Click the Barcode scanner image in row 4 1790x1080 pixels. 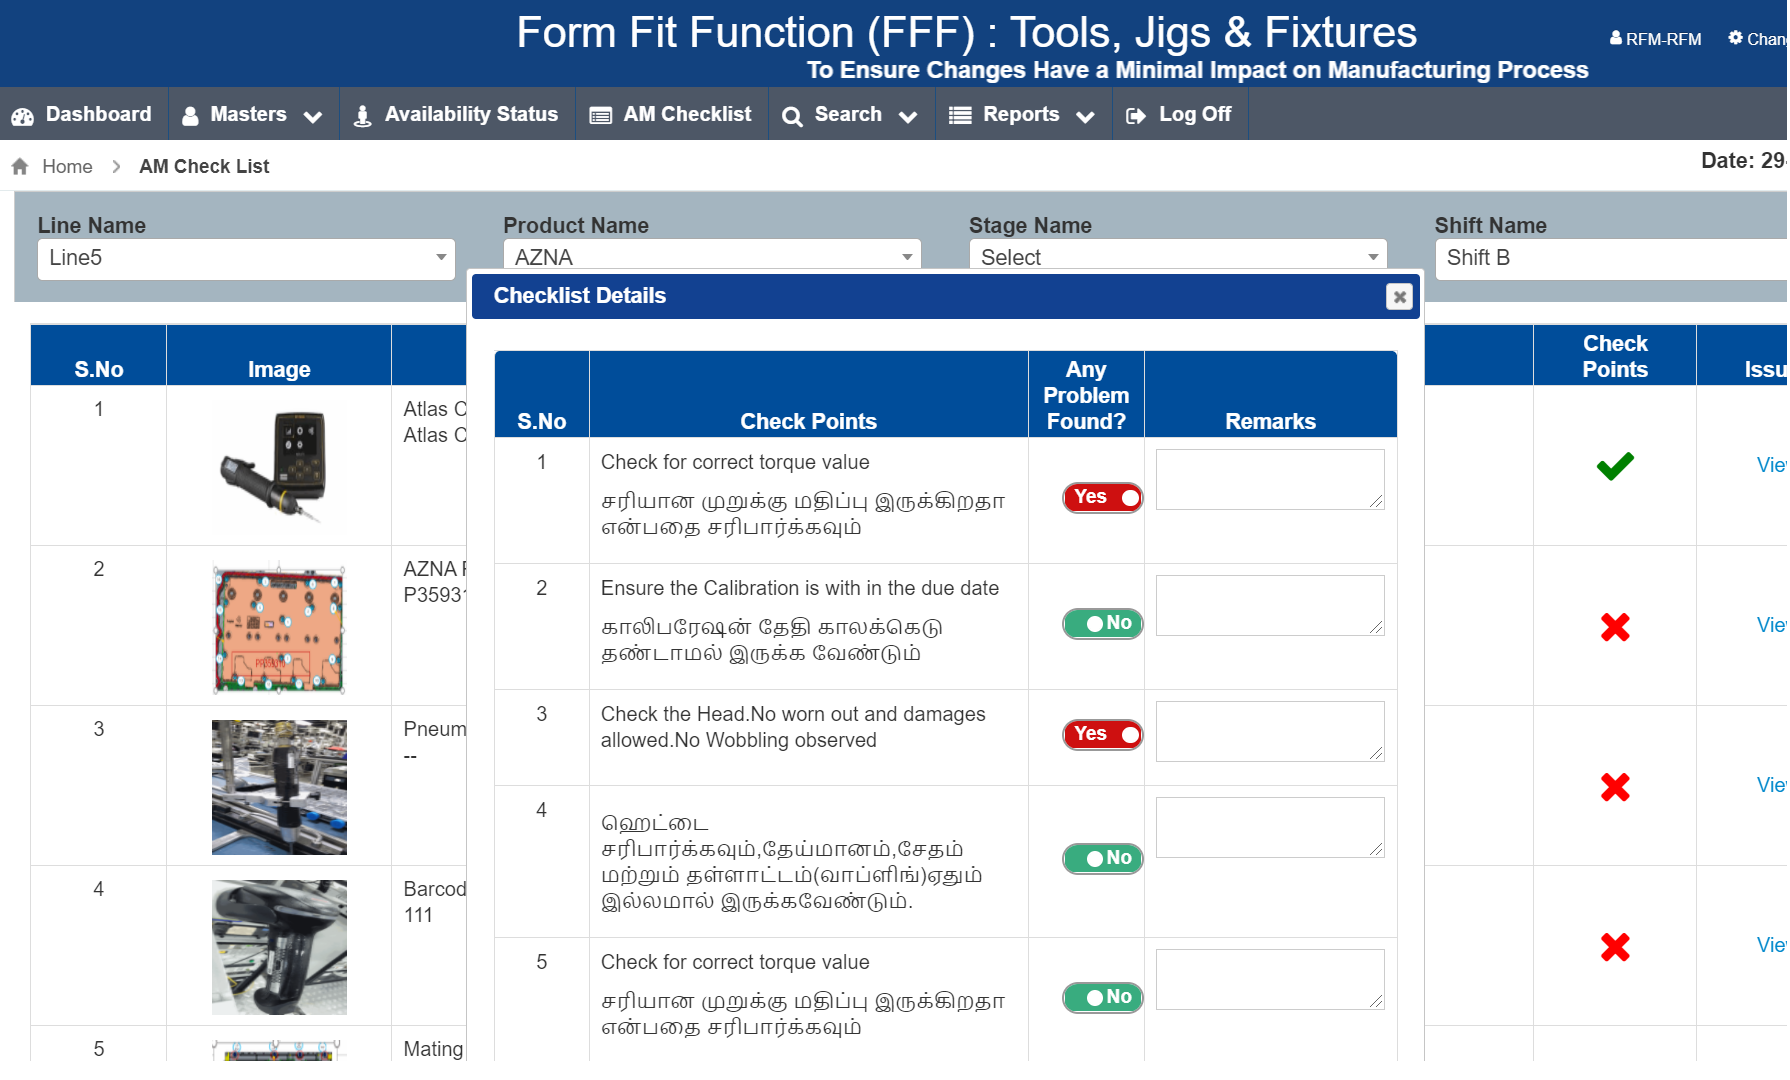click(x=279, y=947)
